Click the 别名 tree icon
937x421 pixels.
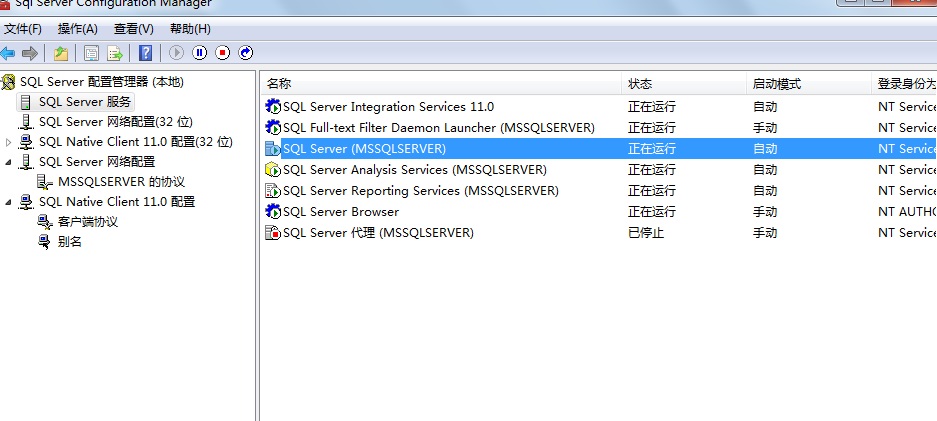(45, 242)
